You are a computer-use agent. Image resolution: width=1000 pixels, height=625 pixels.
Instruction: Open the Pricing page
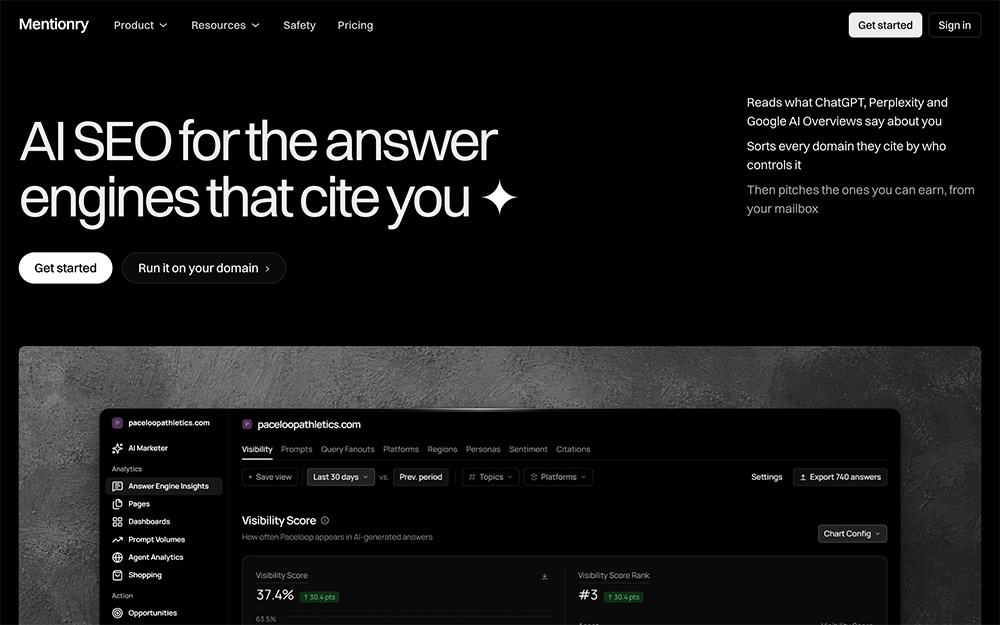(355, 26)
